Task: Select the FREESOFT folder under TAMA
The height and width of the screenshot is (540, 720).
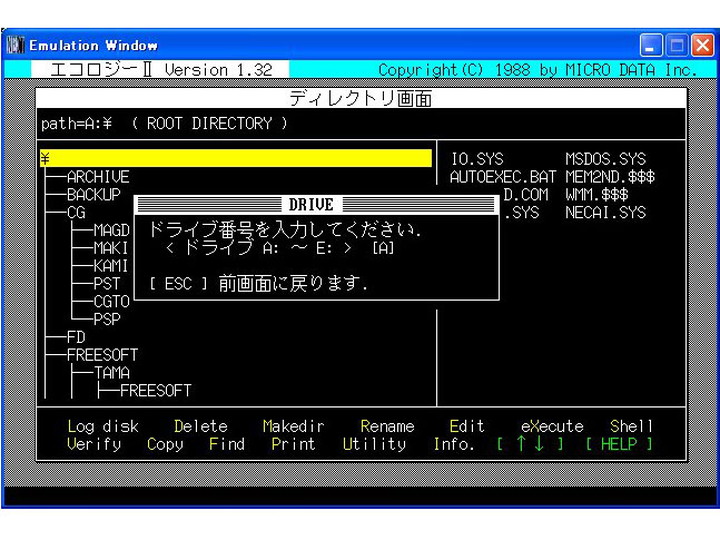Action: (156, 390)
